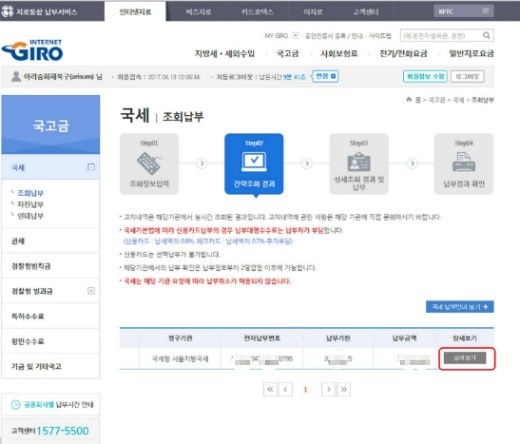Click the 사이트맵 link
Viewport: 520px width, 444px height.
point(380,36)
